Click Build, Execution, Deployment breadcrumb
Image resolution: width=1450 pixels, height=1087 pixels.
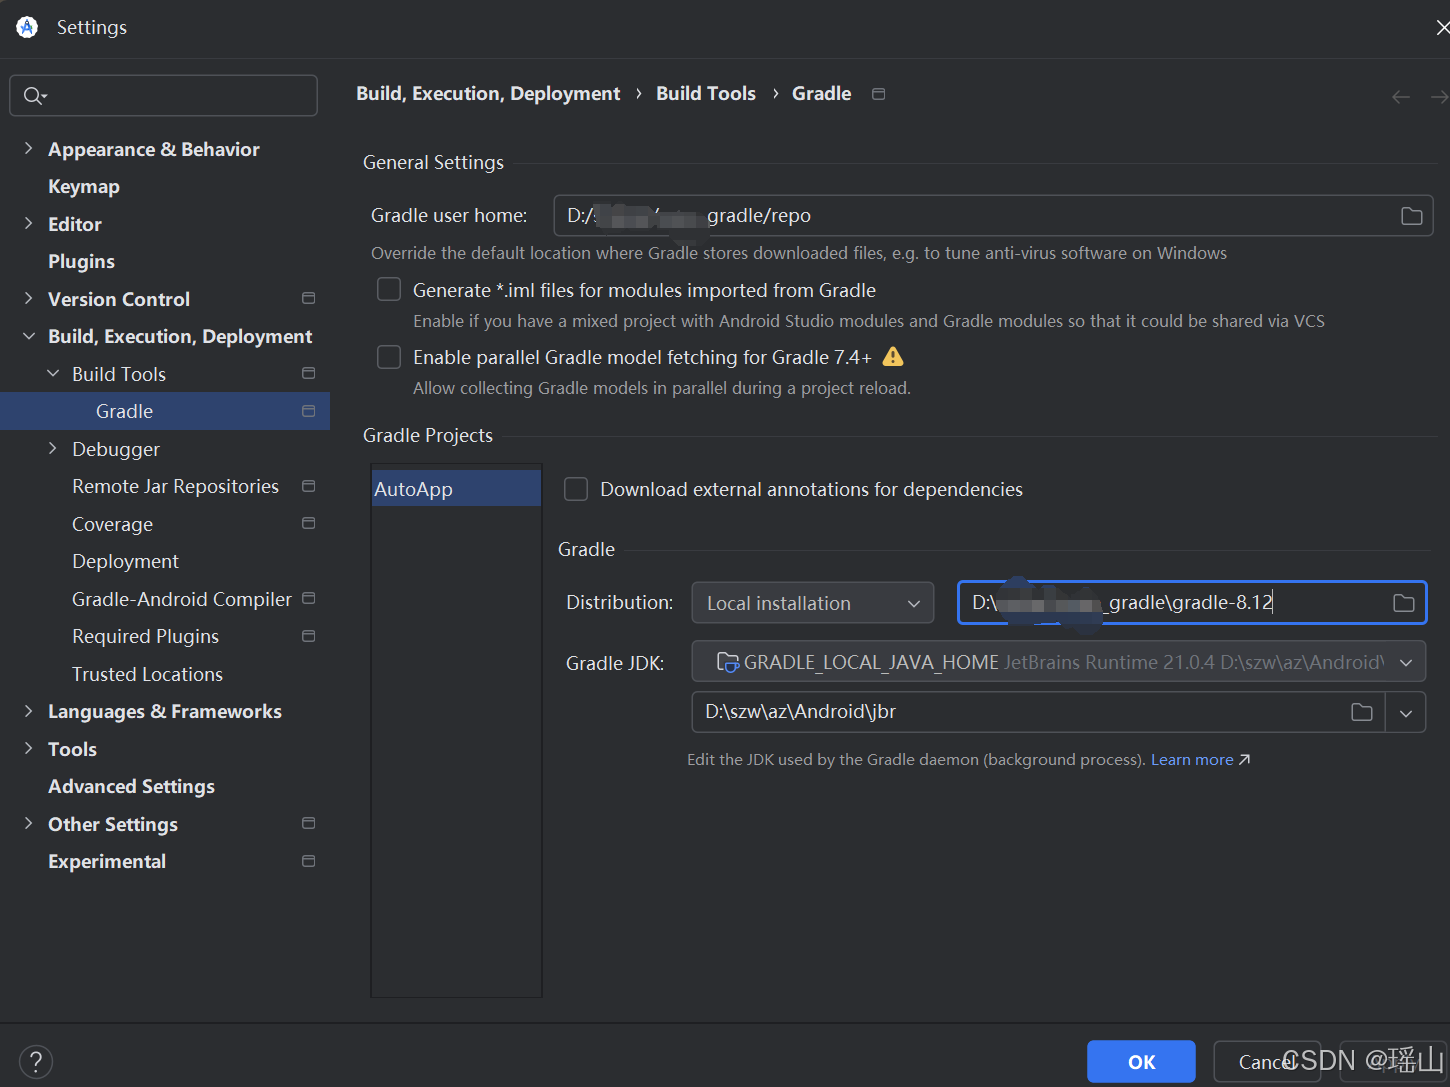tap(488, 94)
